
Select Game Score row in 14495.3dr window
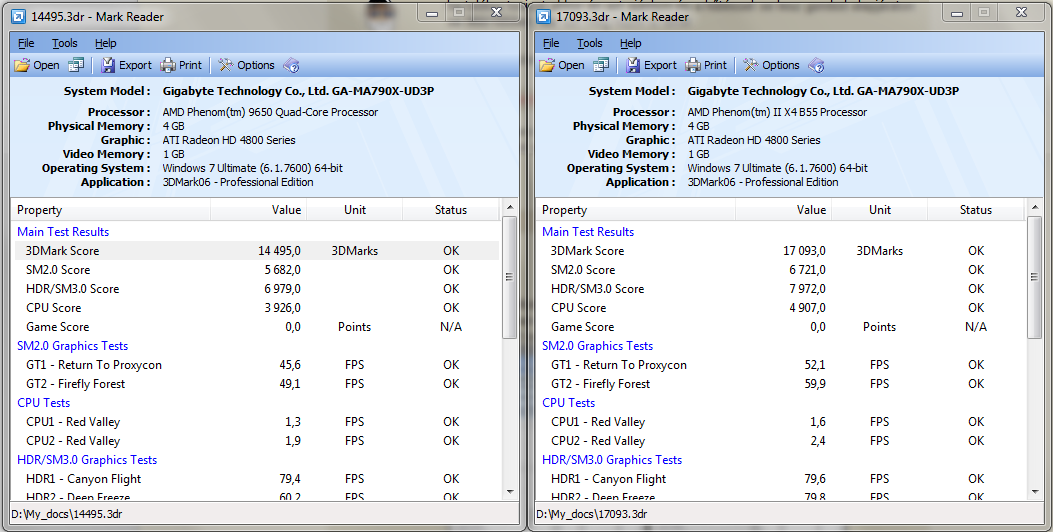[257, 326]
